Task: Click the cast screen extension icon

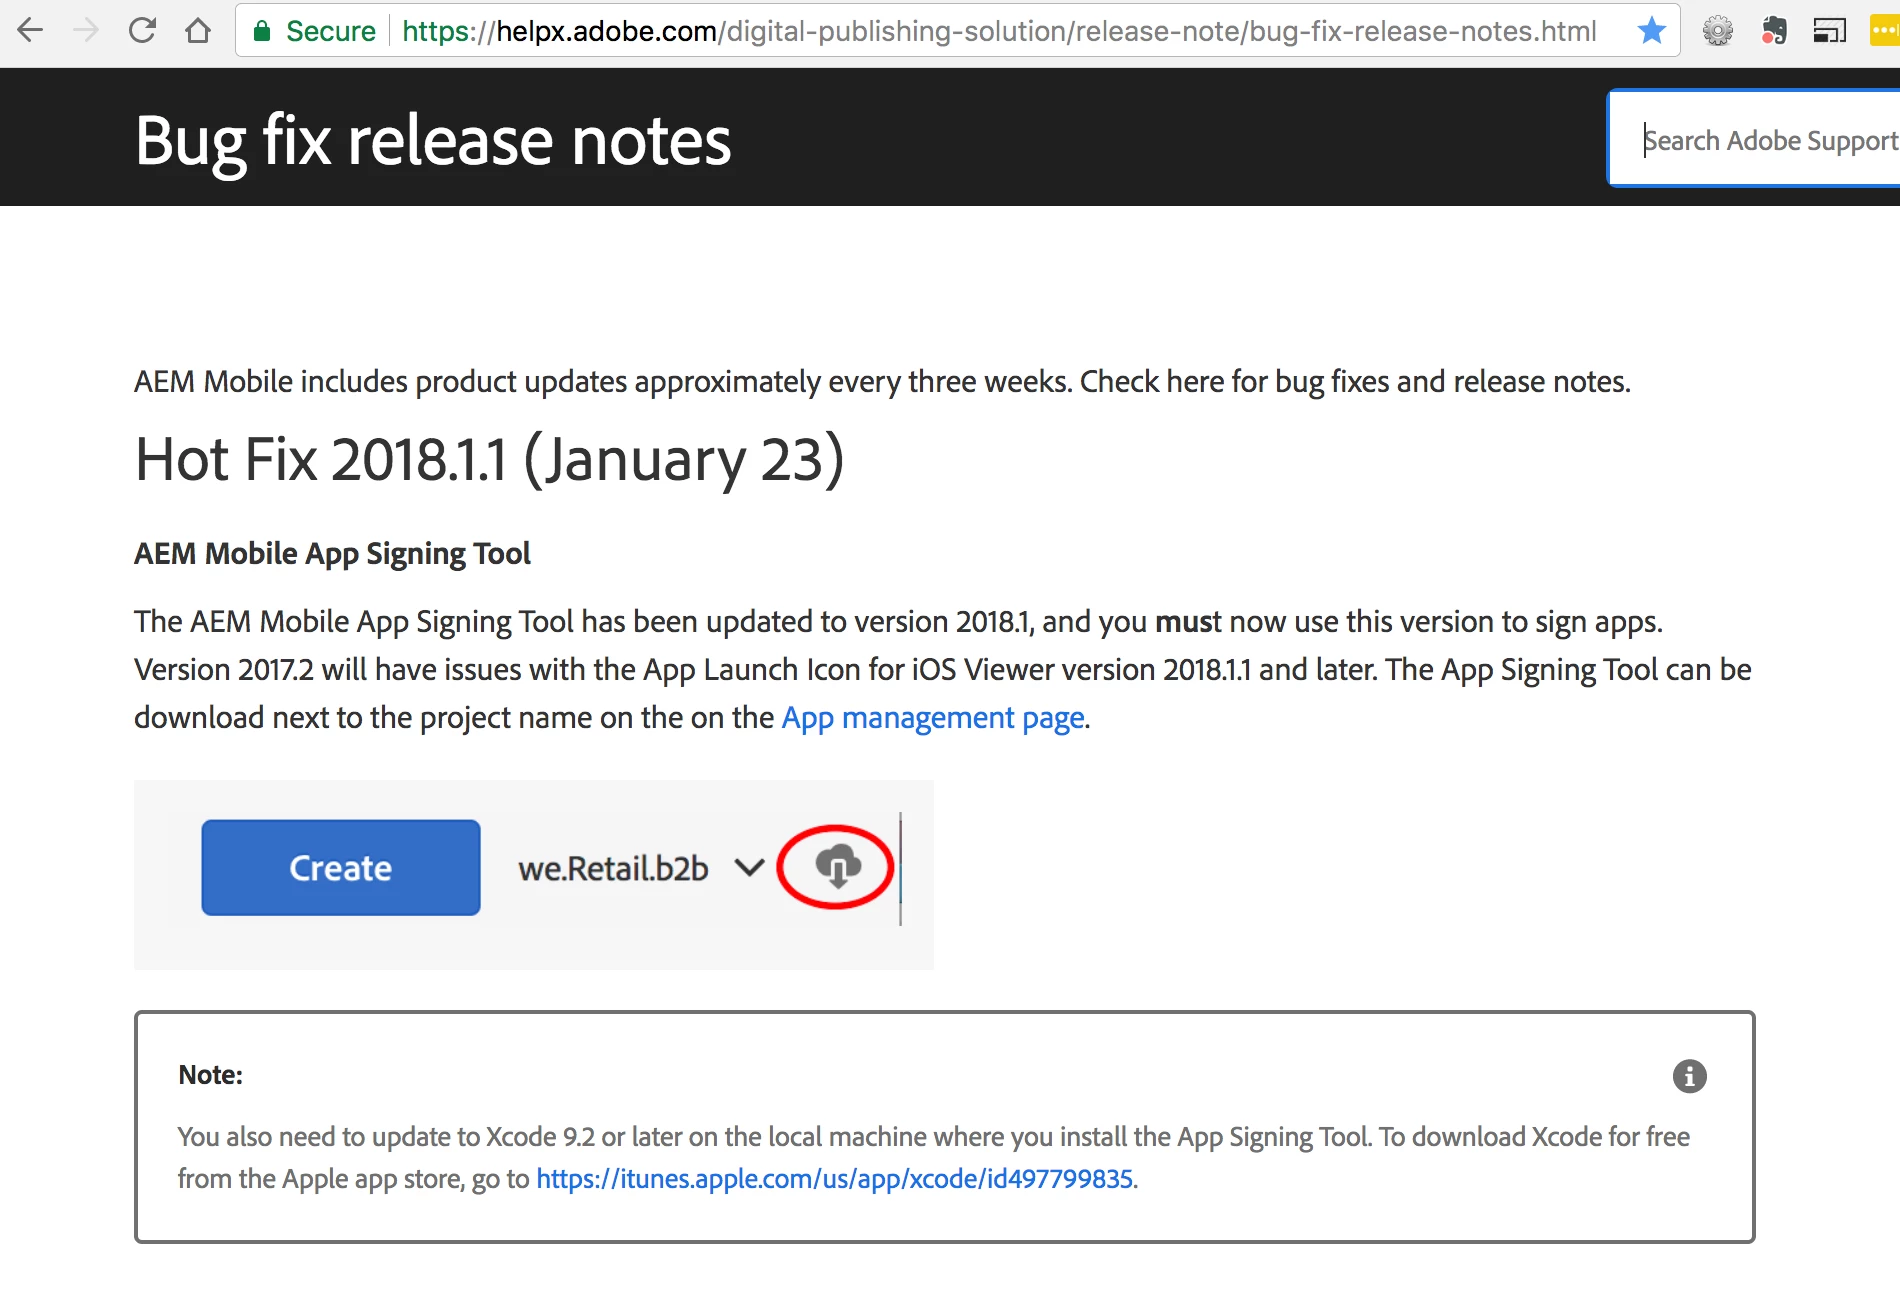Action: point(1829,31)
